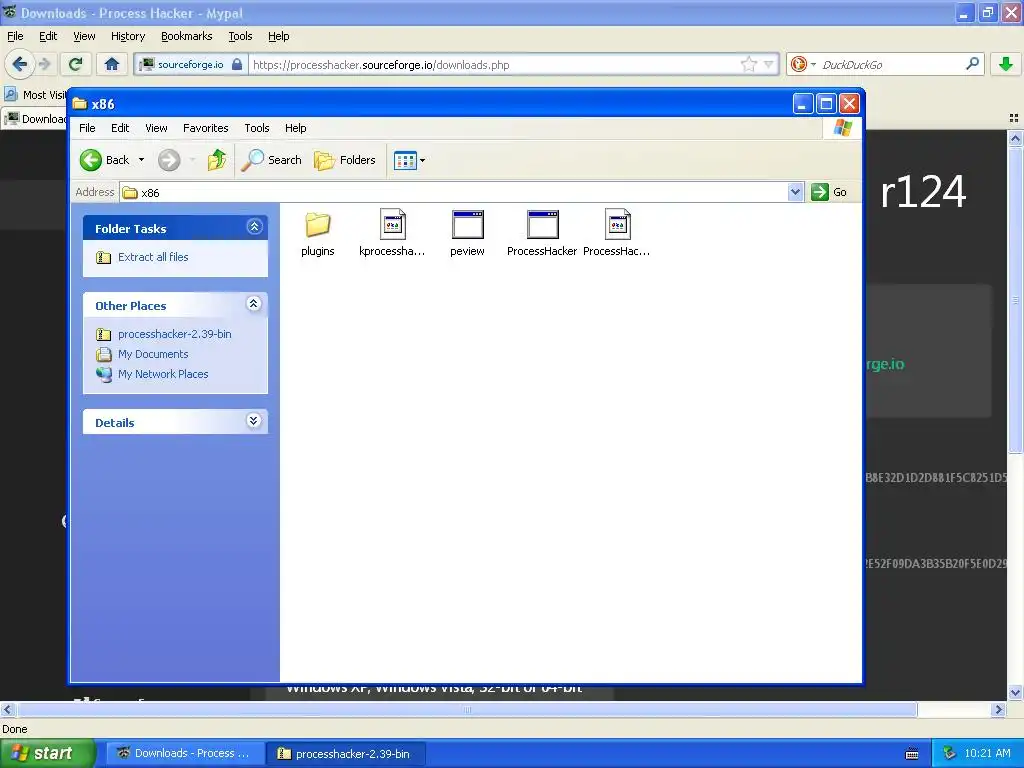Open the Views icon in Explorer toolbar
Screen dimensions: 1024x768
[x=405, y=160]
